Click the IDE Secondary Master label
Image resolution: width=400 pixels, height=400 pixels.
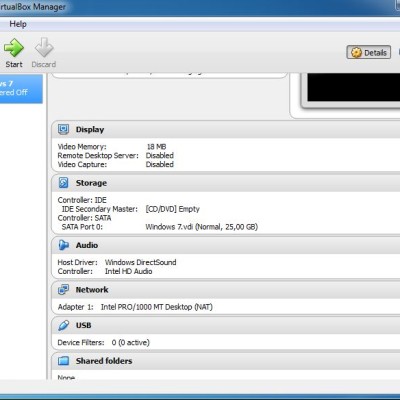99,209
